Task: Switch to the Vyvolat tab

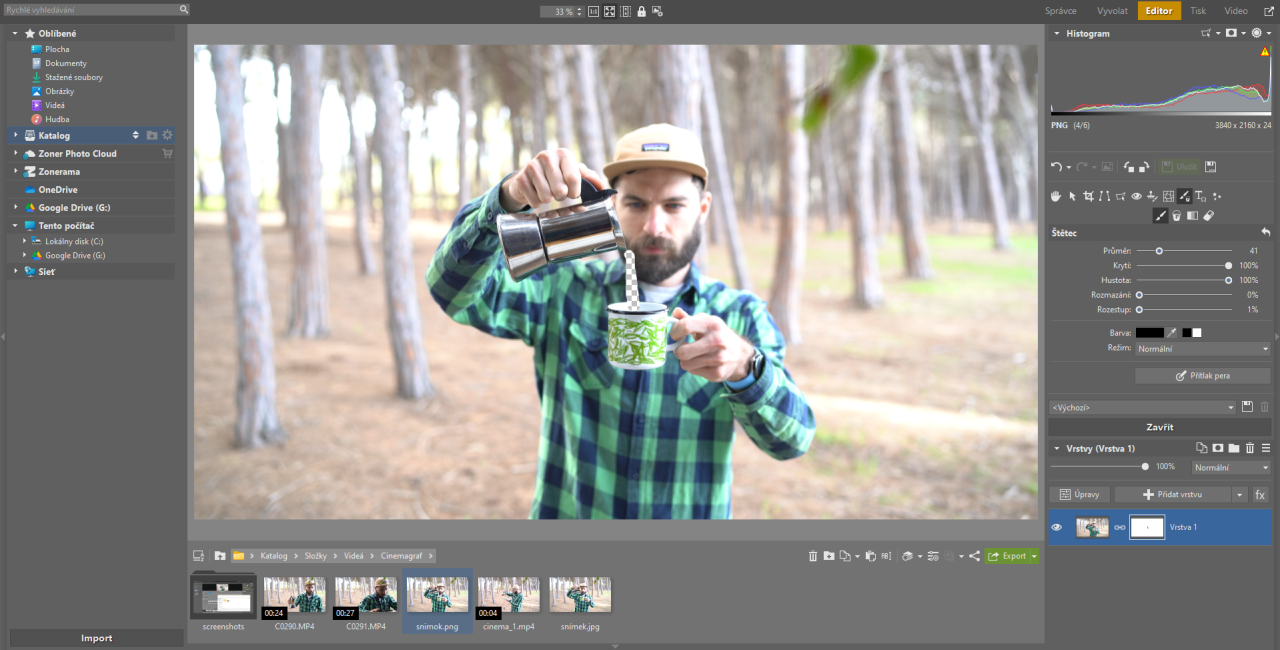Action: tap(1112, 11)
